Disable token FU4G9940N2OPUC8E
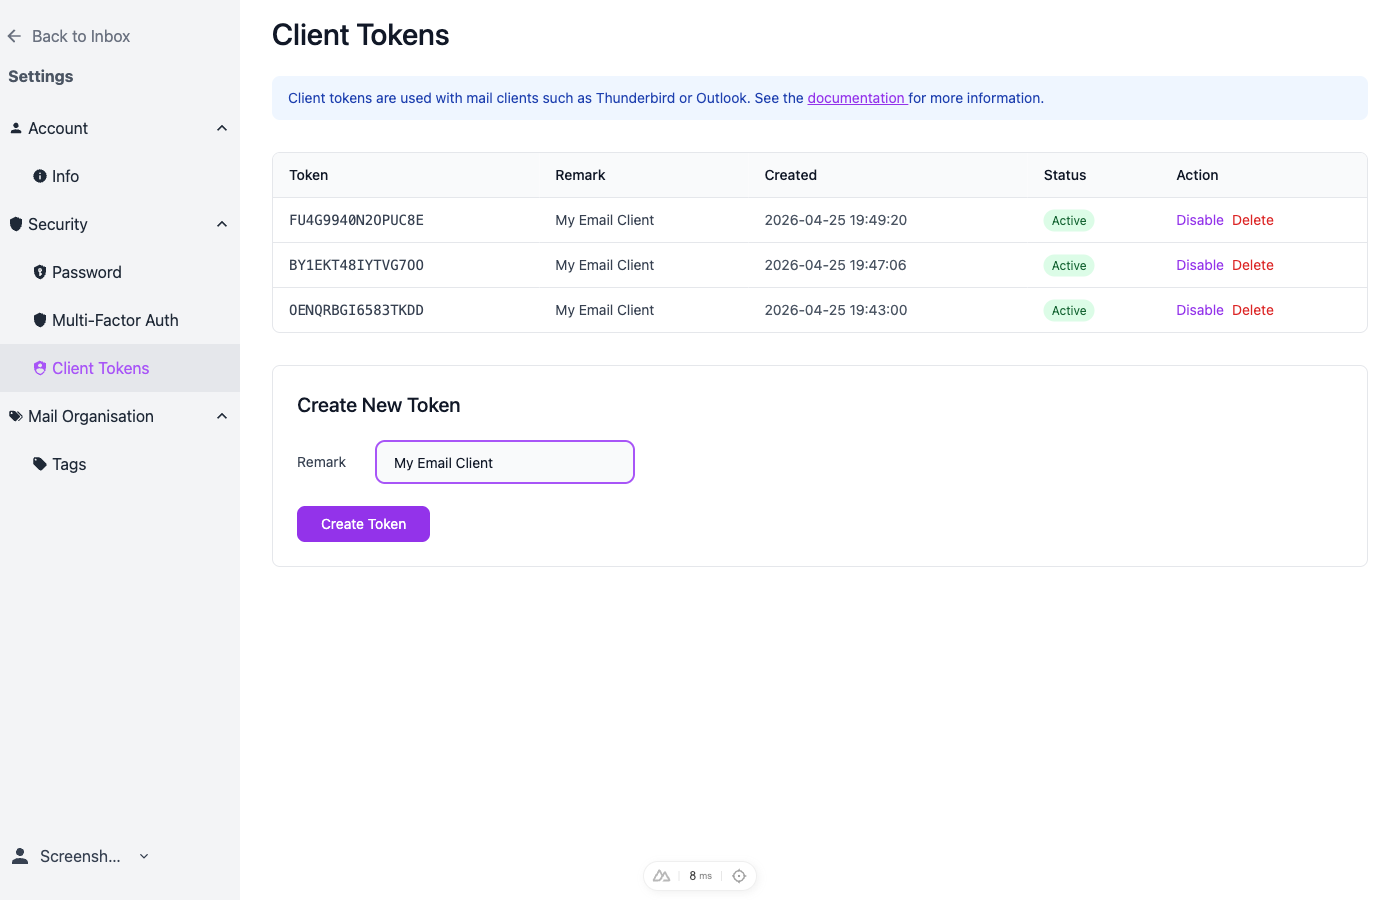 click(1200, 220)
